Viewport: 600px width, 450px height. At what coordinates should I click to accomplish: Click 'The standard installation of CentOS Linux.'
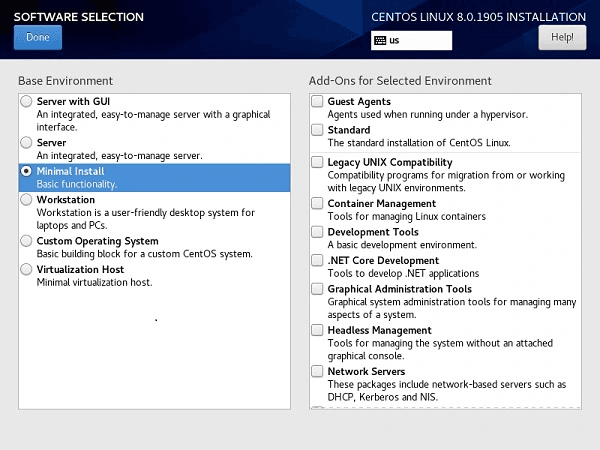(x=419, y=143)
